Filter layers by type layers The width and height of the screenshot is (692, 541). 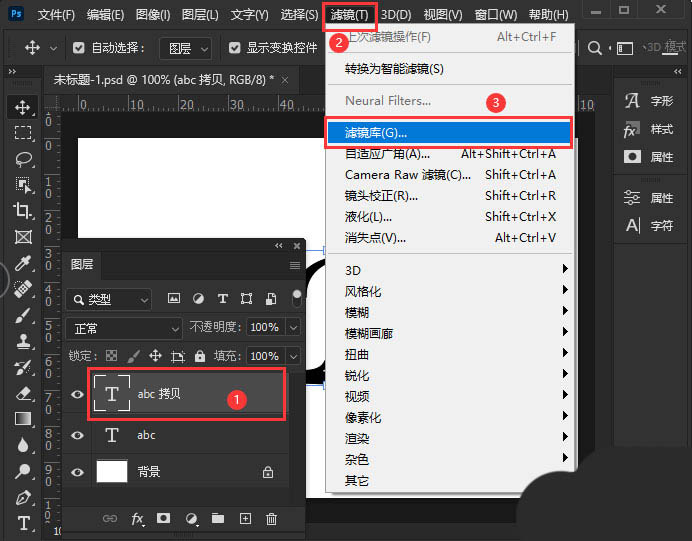pos(223,299)
